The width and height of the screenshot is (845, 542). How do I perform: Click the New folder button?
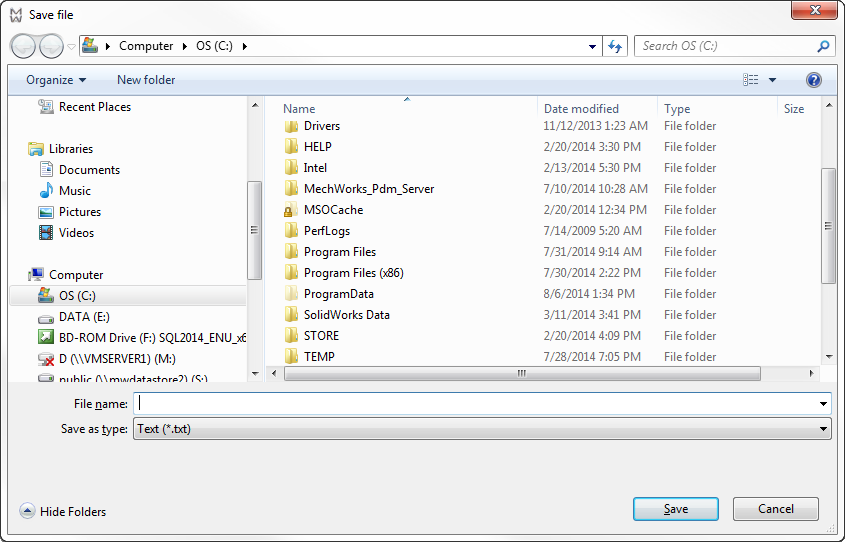click(x=146, y=80)
